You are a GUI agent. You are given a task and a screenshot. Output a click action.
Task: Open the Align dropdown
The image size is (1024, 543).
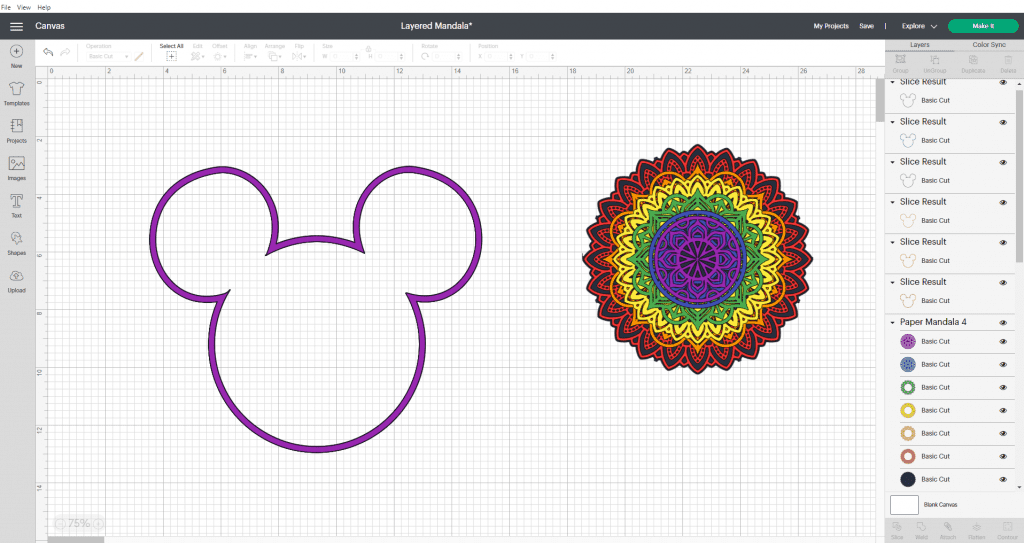tap(250, 56)
